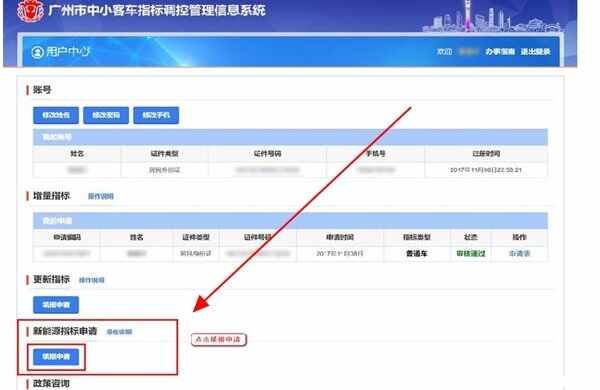Click the 用户中心 title text
Viewport: 600px width, 390px height.
[x=68, y=52]
